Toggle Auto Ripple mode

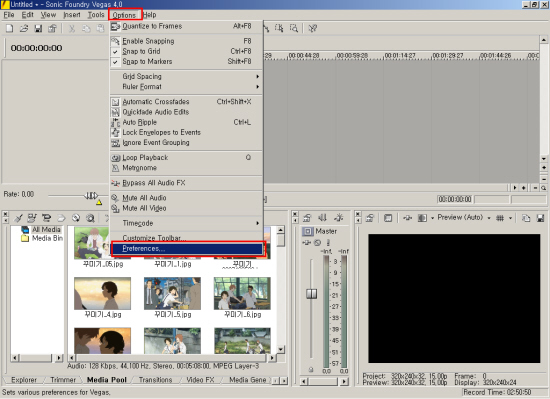coord(186,122)
